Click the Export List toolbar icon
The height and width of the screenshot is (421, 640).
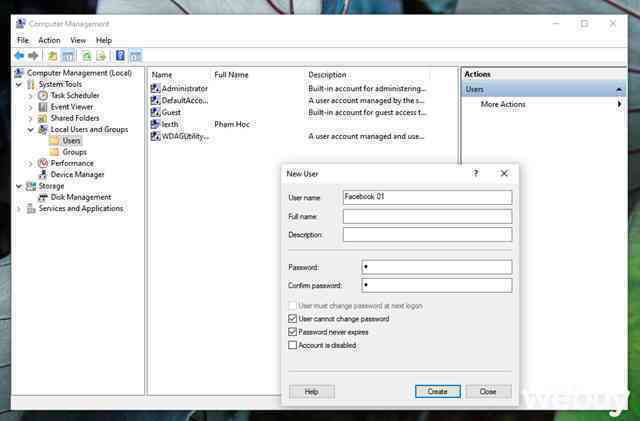click(x=101, y=56)
